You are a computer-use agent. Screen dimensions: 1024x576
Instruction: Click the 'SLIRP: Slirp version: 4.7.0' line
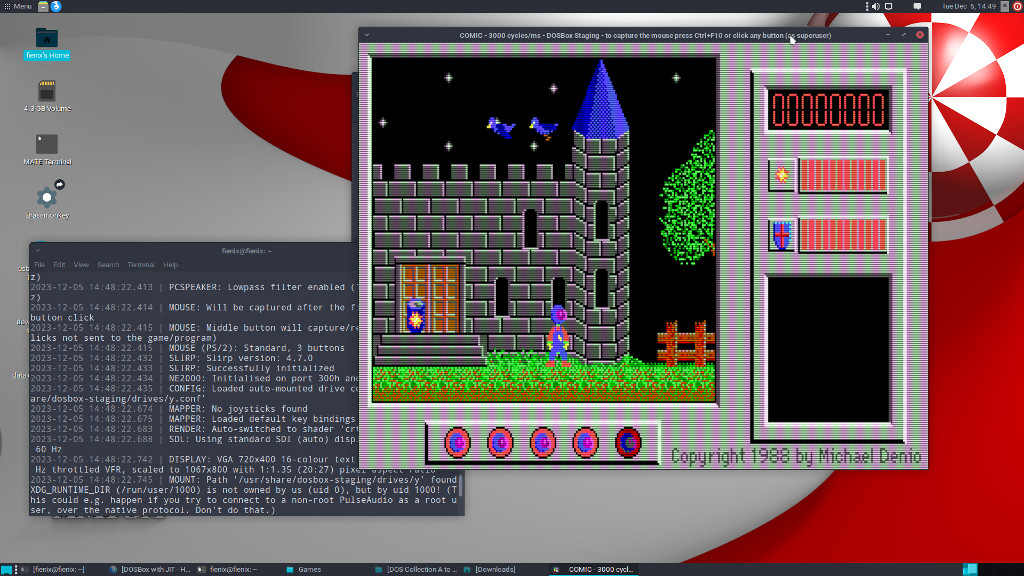click(240, 358)
